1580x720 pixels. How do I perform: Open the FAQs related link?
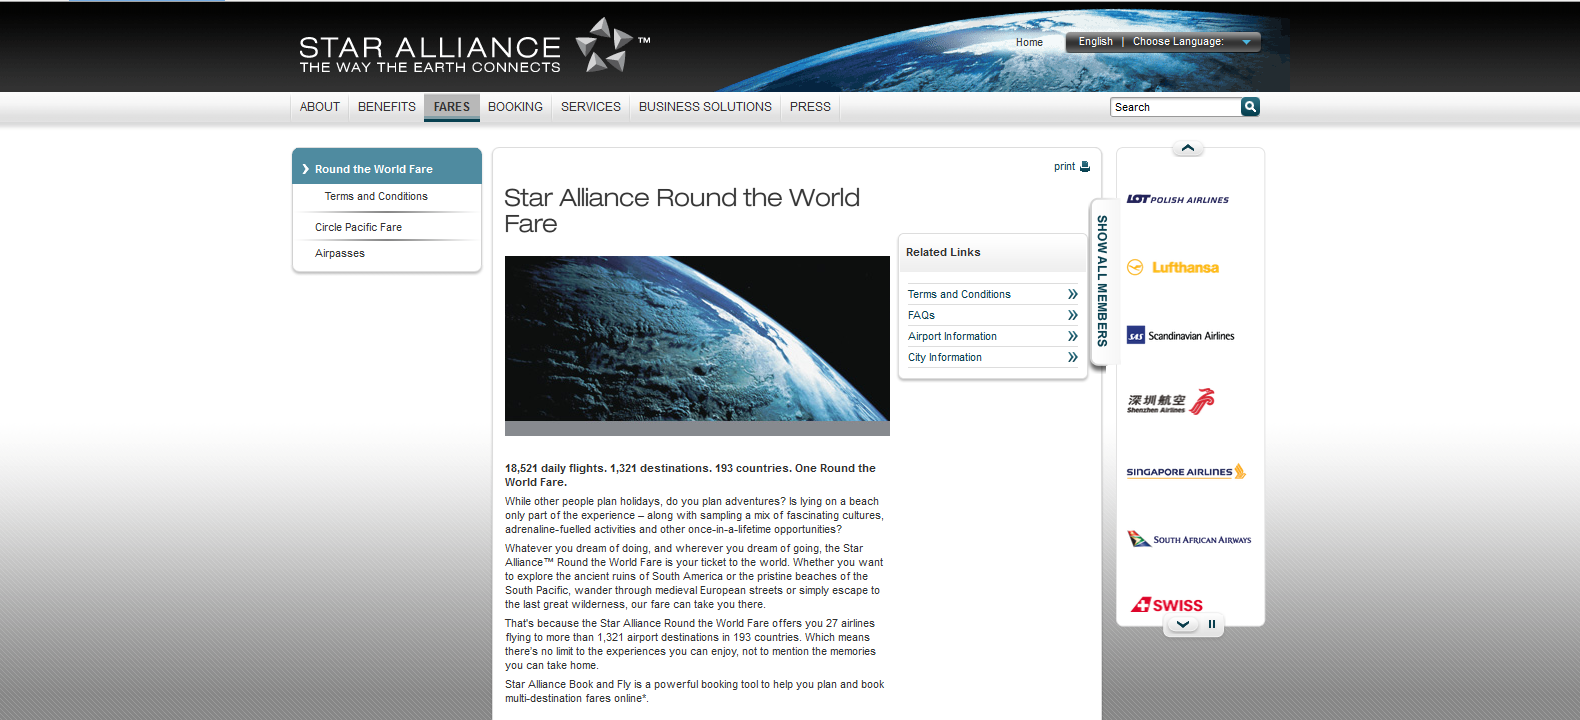pos(921,315)
